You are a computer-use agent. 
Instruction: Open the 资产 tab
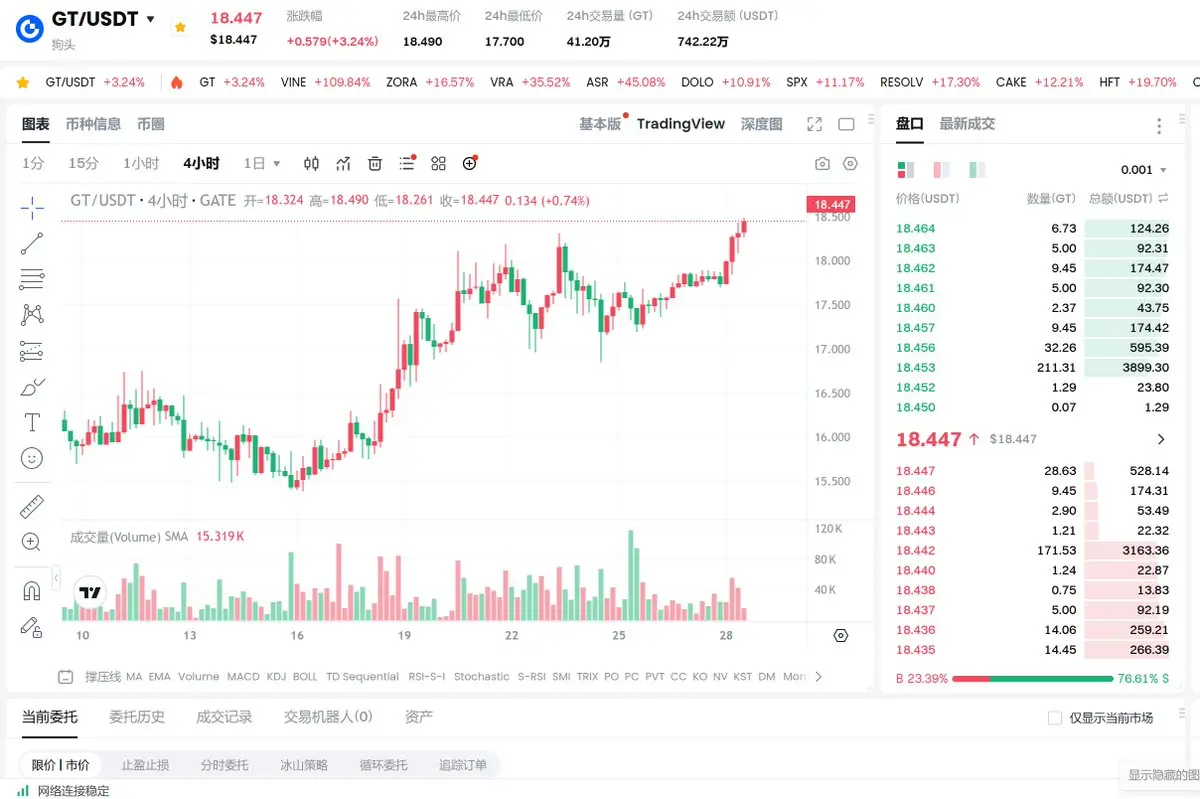[418, 717]
